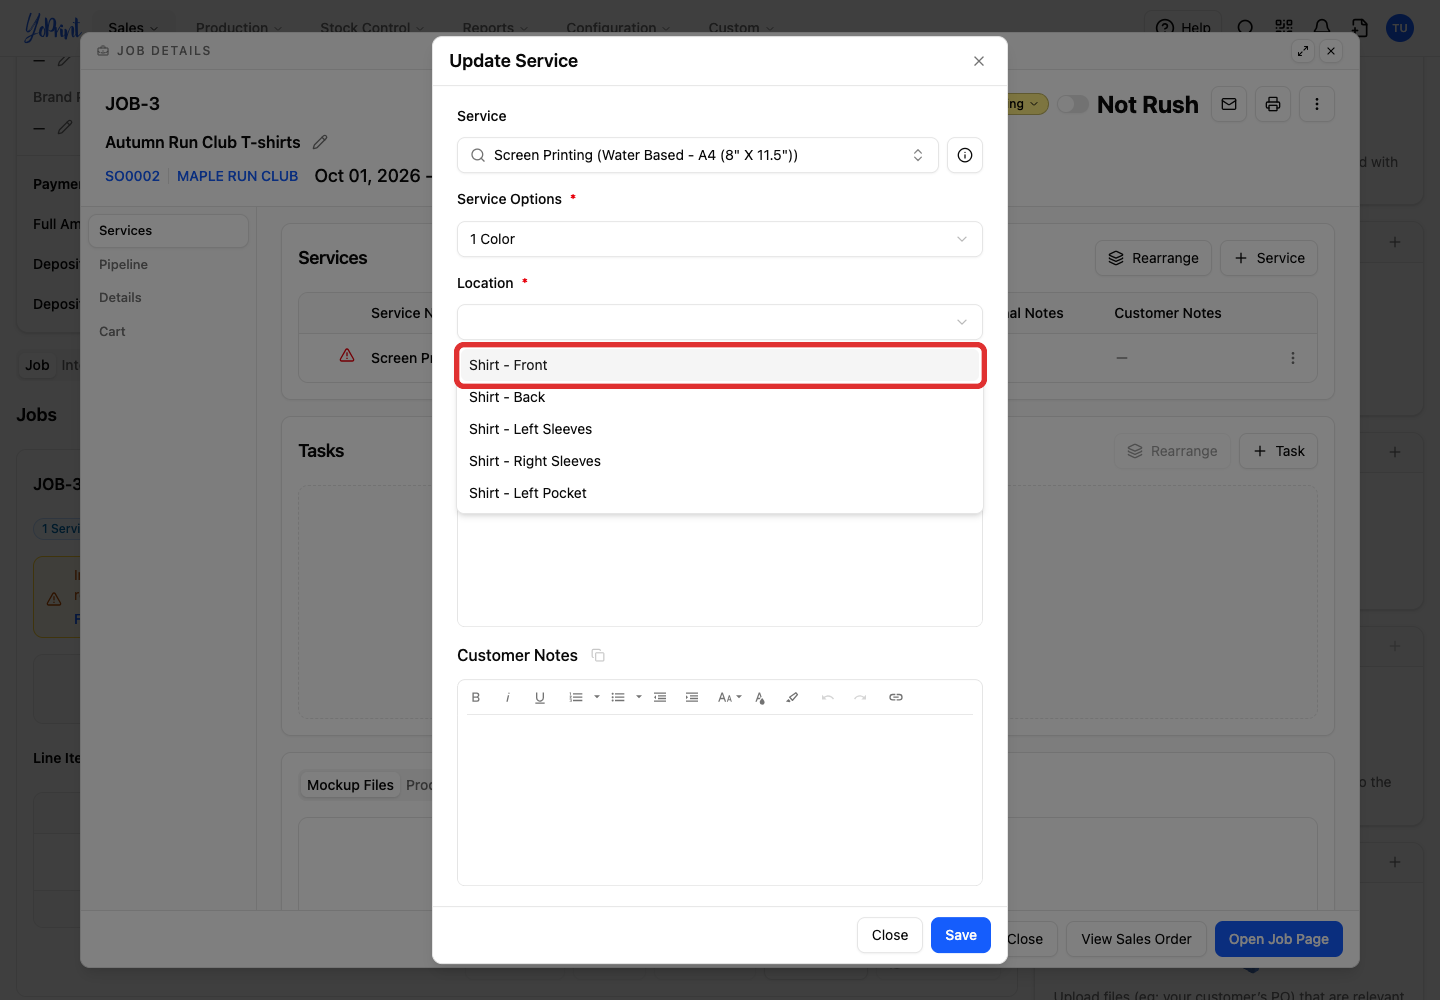This screenshot has width=1440, height=1000.
Task: Pick Shirt - Left Pocket from the list
Action: [x=720, y=493]
